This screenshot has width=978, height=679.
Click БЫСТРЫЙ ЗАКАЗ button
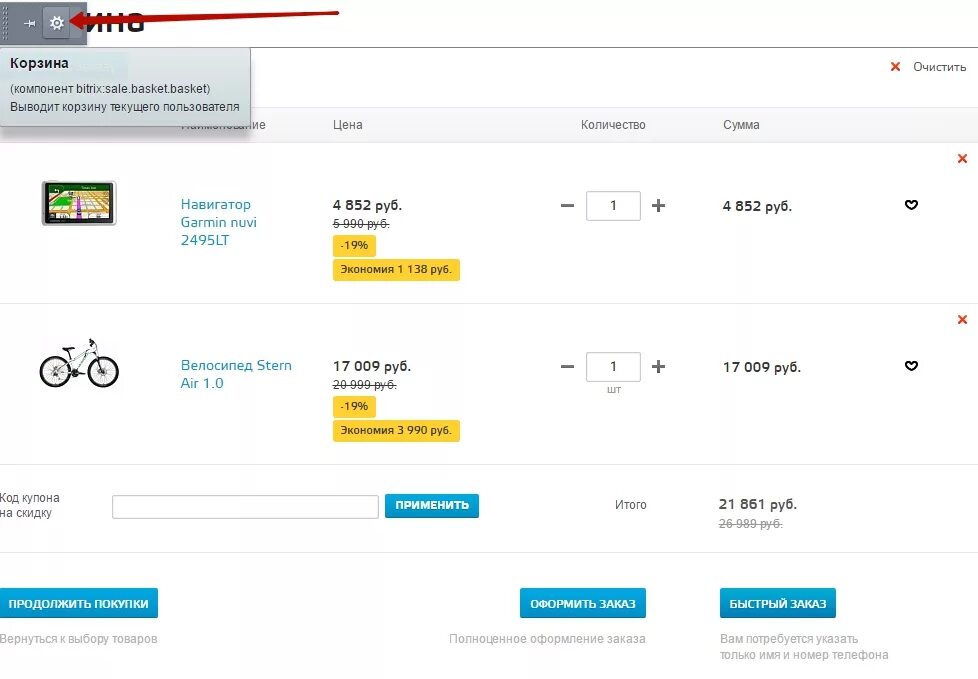coord(778,603)
